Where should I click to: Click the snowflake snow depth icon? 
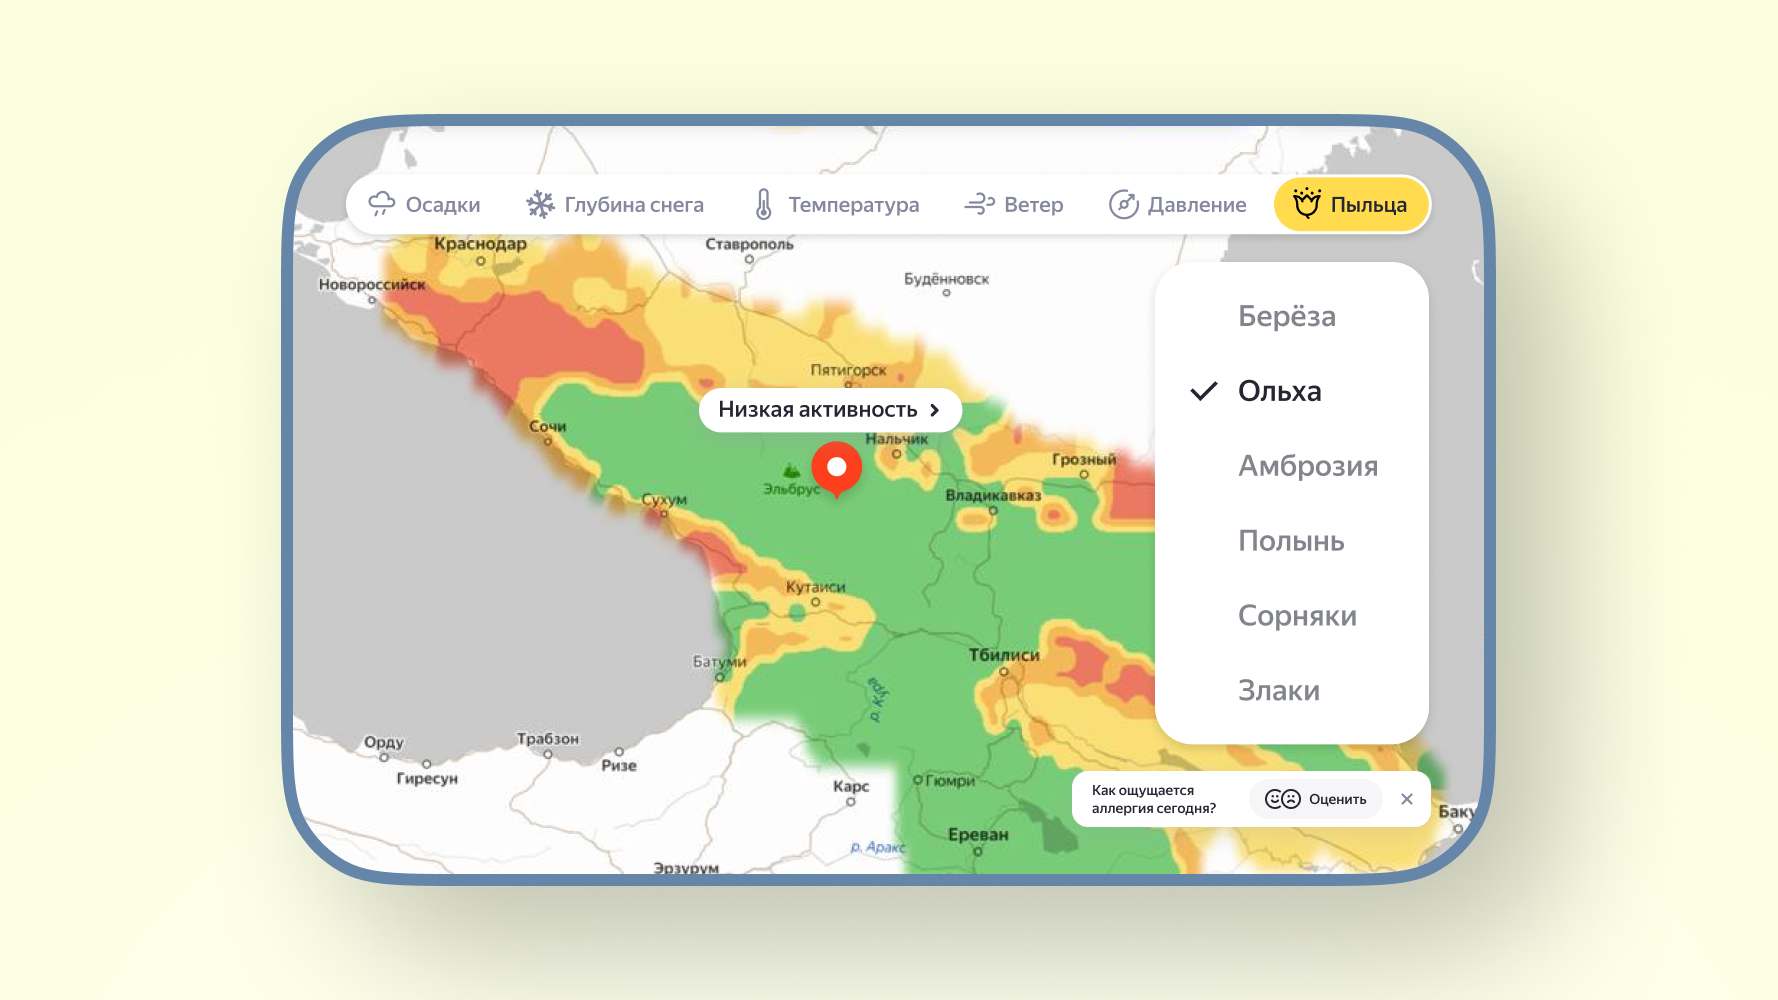click(x=540, y=204)
